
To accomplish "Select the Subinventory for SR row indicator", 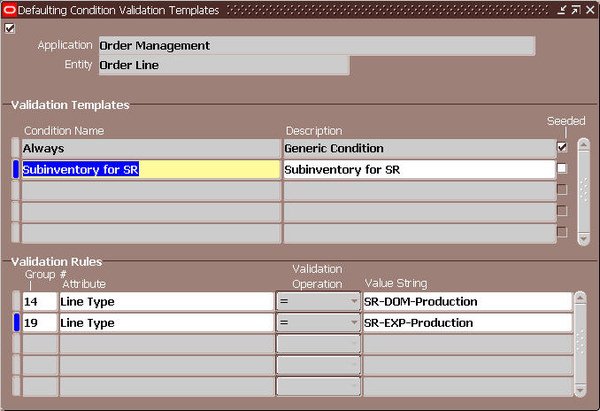I will tap(16, 169).
